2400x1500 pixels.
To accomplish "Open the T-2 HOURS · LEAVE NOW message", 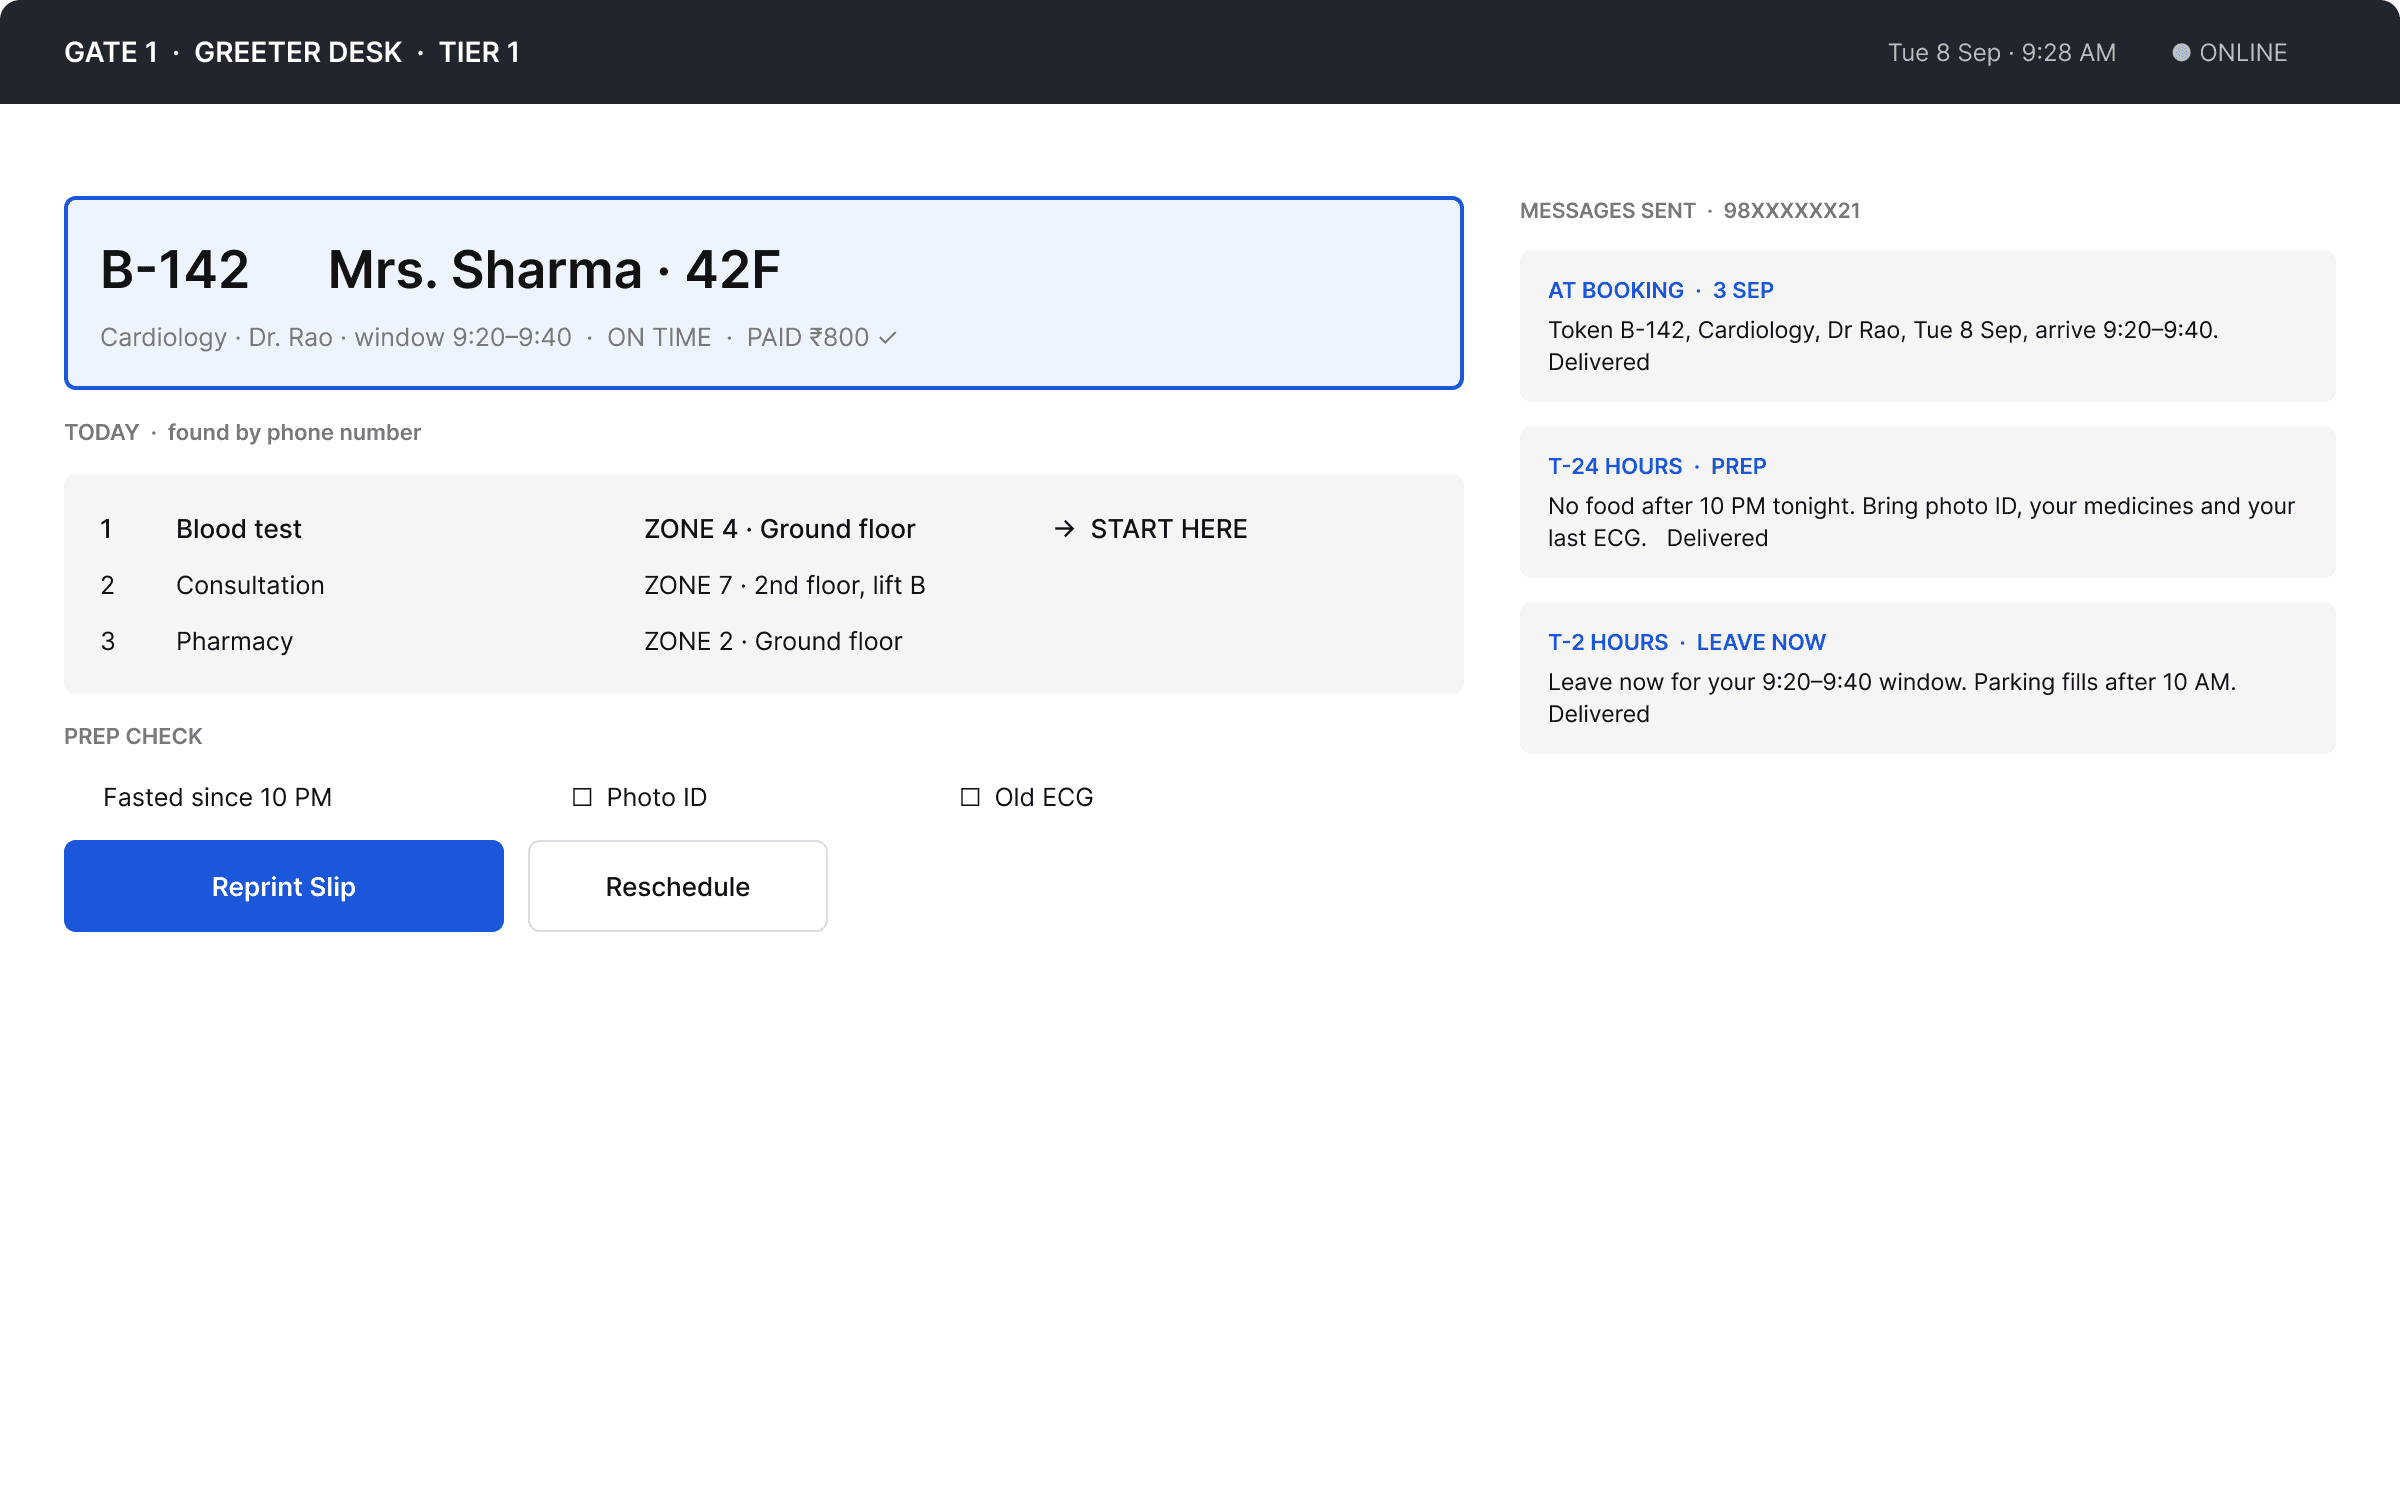I will point(1928,678).
